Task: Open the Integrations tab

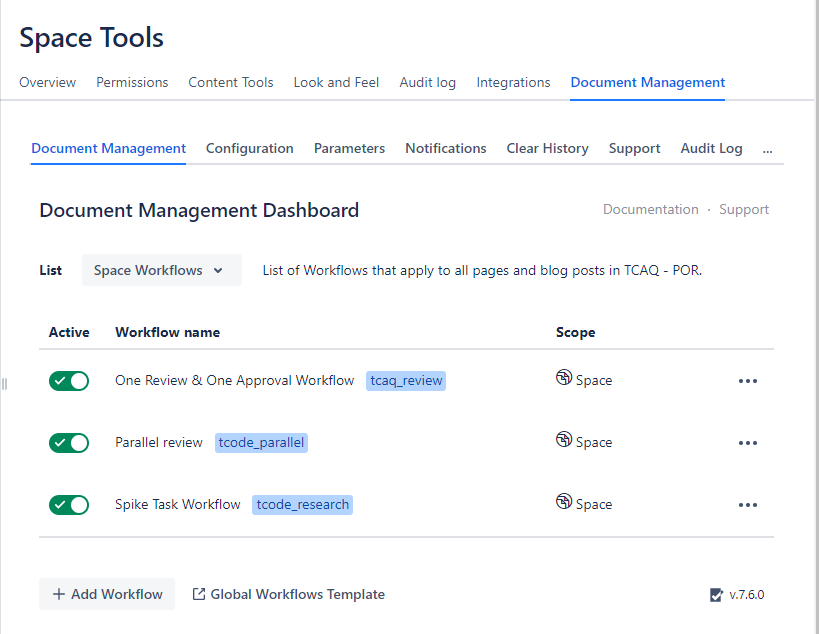Action: pos(513,83)
